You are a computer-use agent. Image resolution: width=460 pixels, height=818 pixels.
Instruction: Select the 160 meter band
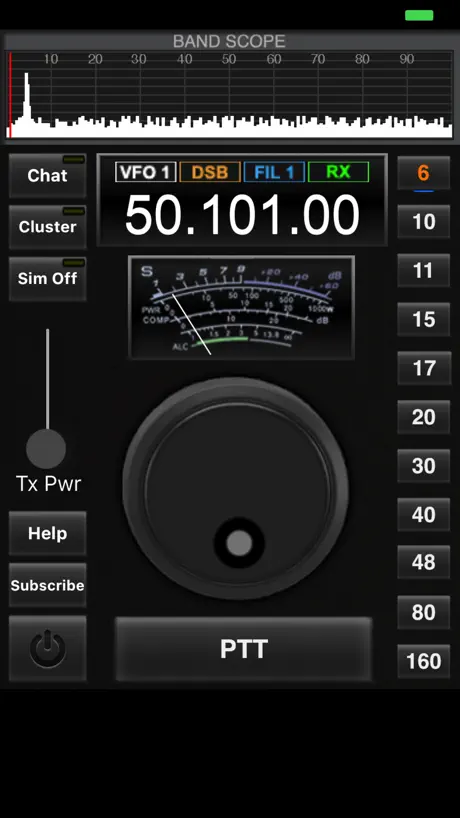pos(423,661)
